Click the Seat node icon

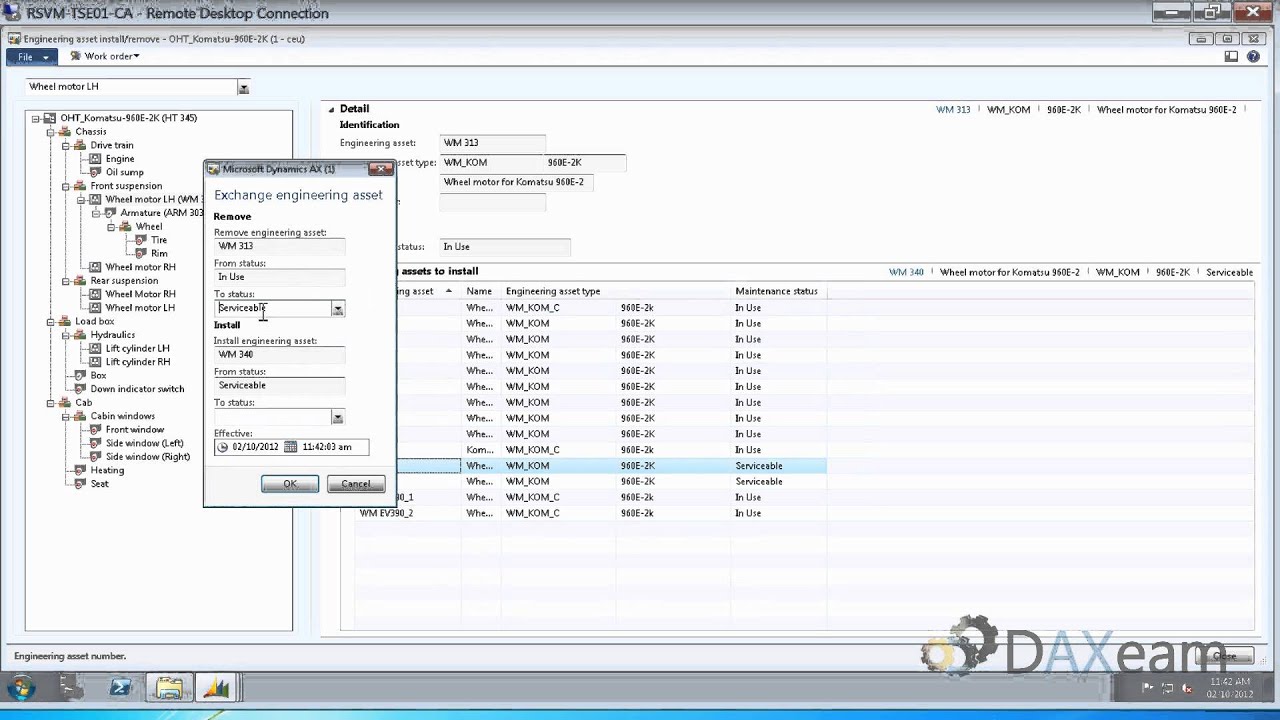pos(81,484)
